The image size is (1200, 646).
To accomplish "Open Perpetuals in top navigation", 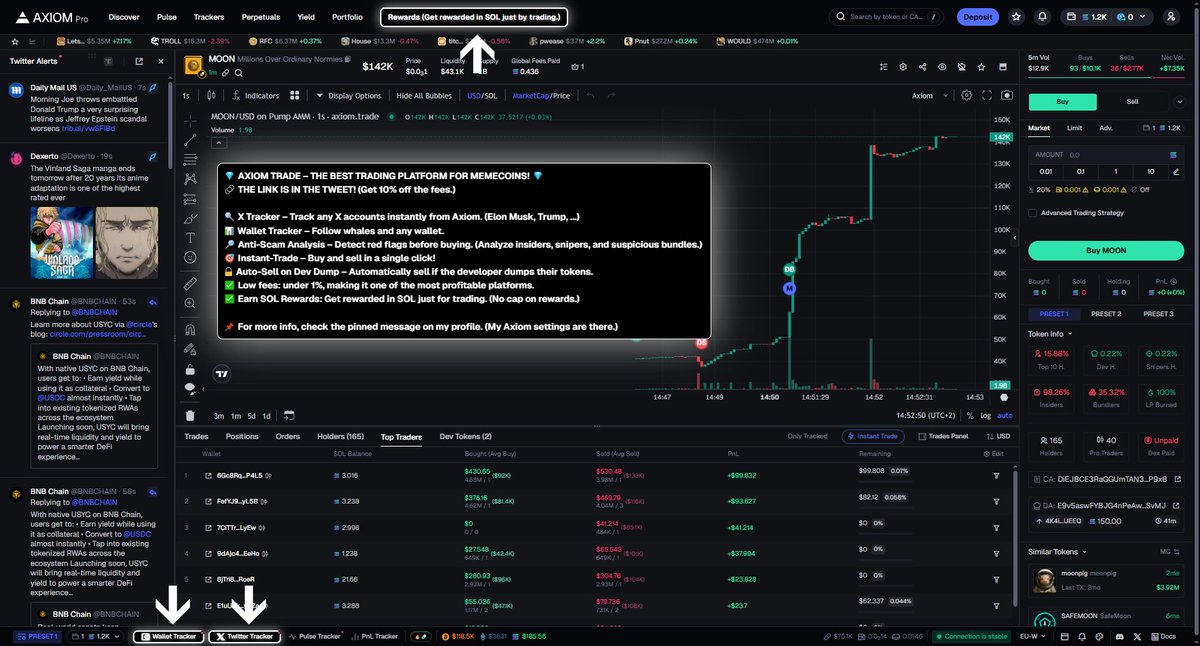I will tap(261, 17).
